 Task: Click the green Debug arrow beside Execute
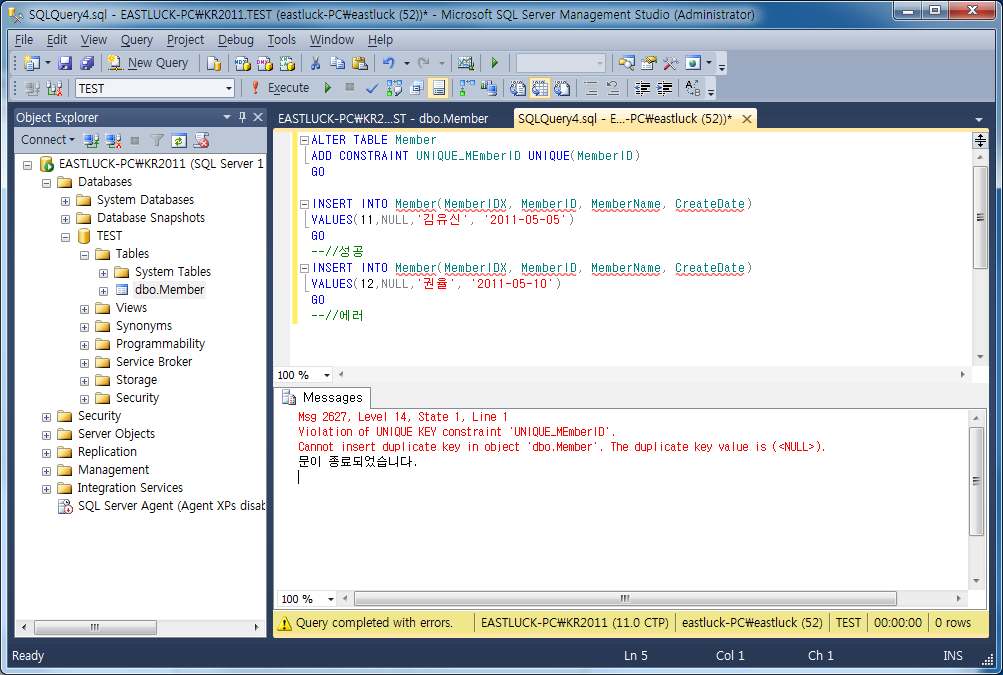[x=328, y=88]
